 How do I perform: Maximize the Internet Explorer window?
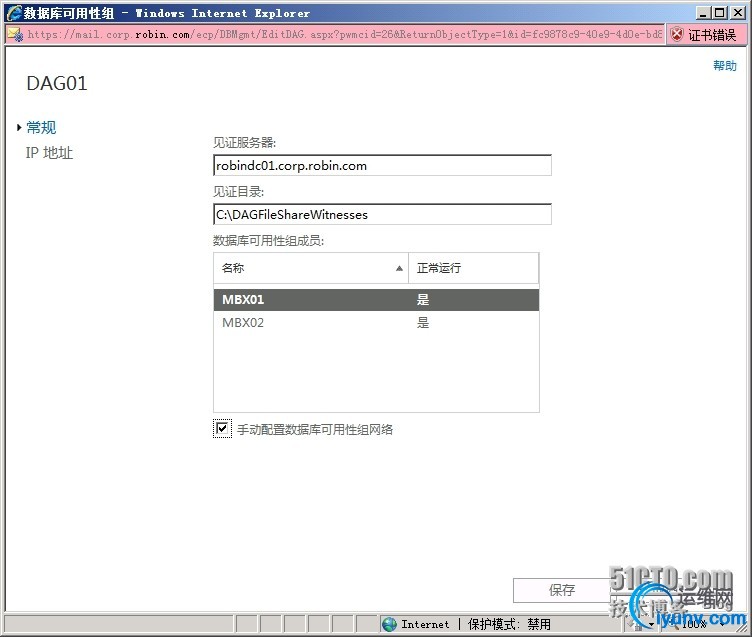click(719, 13)
